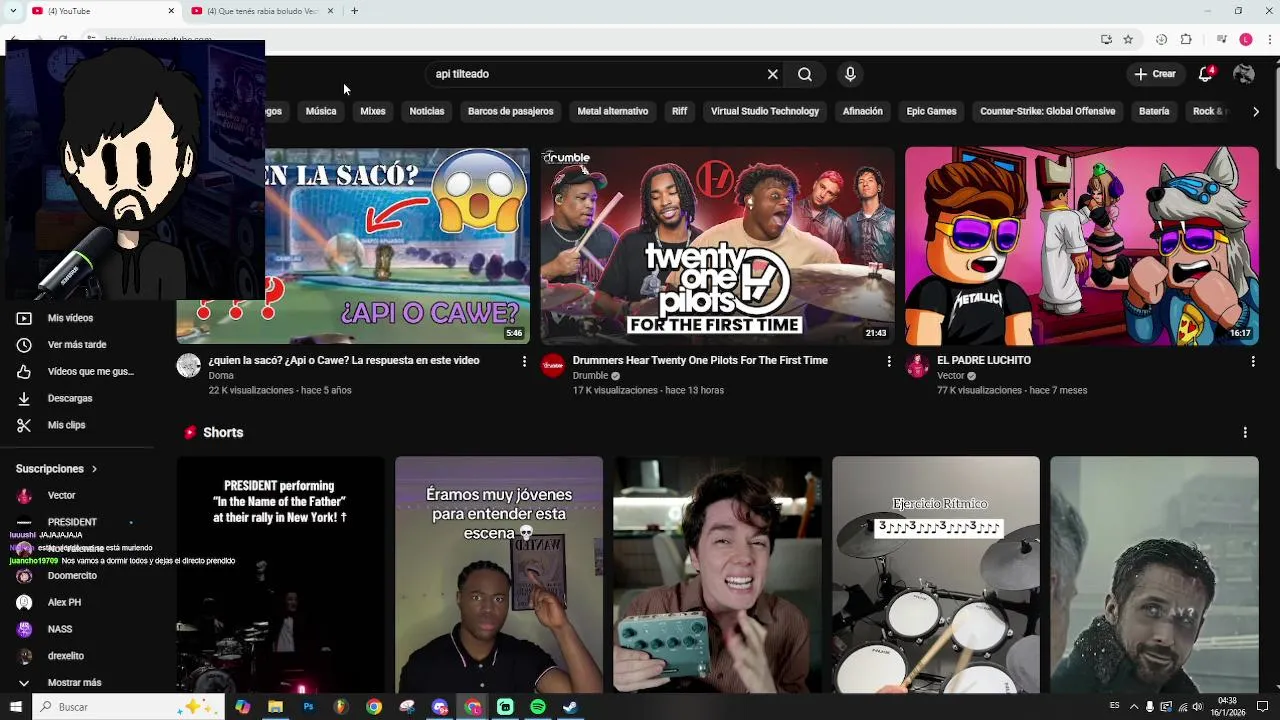Open the Windows Start menu
The image size is (1280, 720).
click(15, 707)
